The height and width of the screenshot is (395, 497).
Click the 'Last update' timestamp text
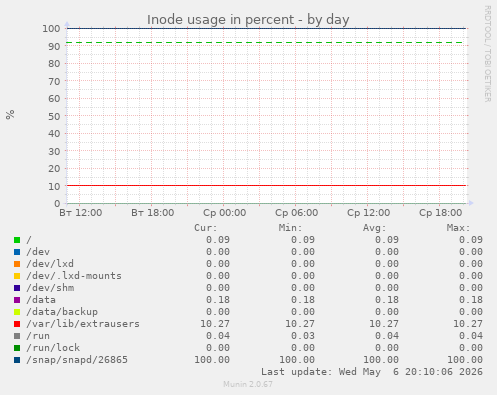(372, 372)
